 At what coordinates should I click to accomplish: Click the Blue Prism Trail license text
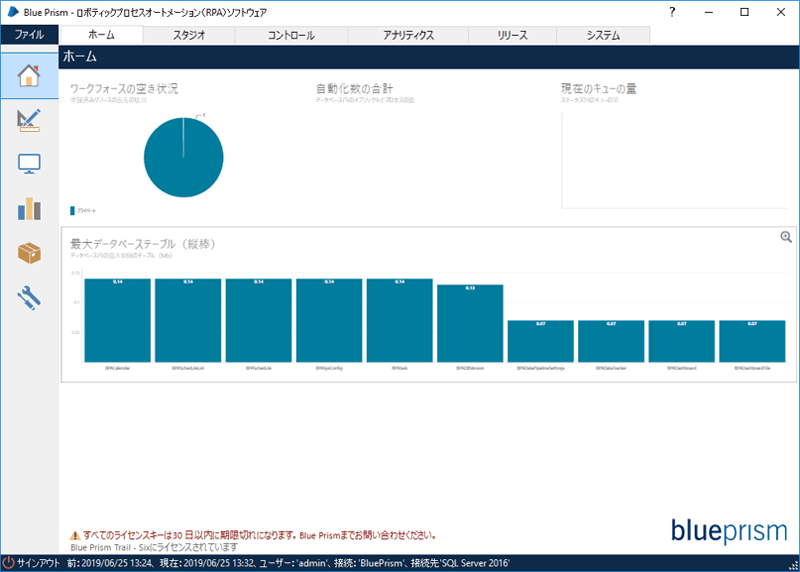[x=154, y=547]
